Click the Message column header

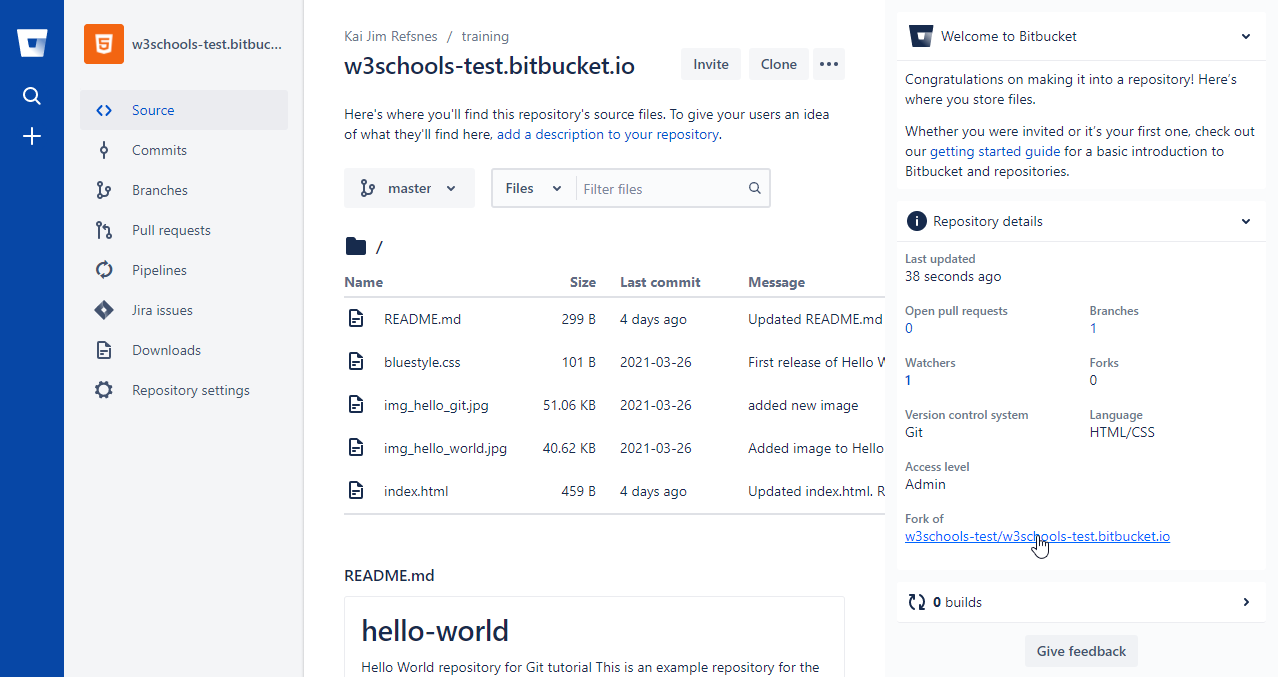point(776,282)
